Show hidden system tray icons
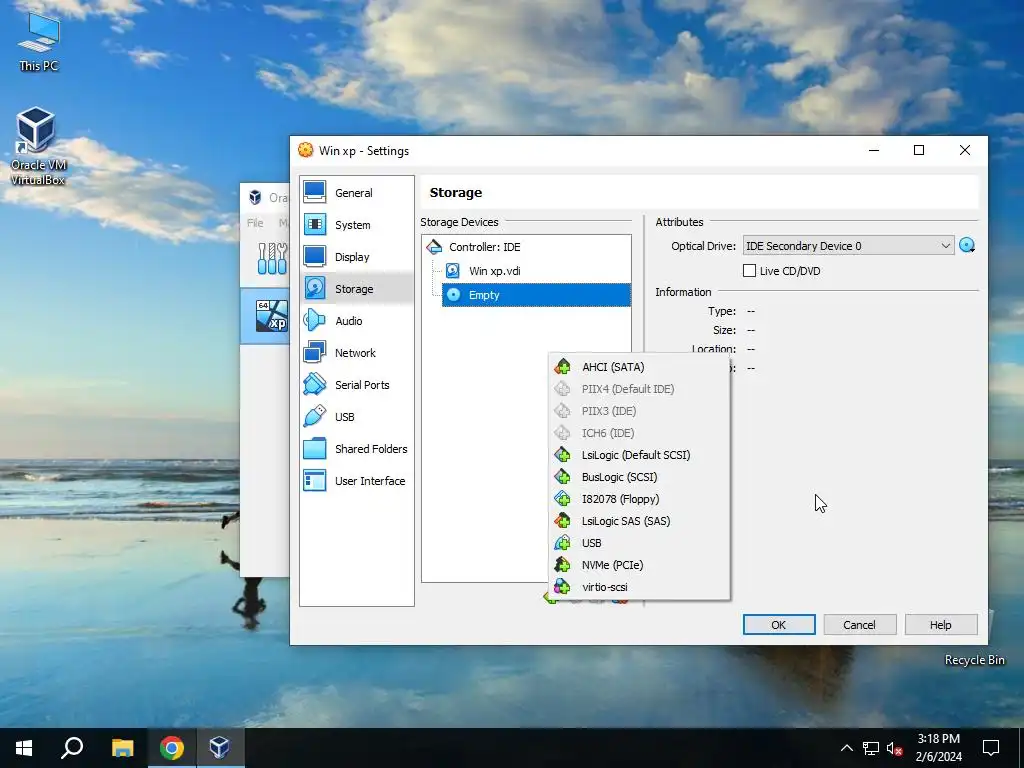This screenshot has height=768, width=1024. (846, 748)
